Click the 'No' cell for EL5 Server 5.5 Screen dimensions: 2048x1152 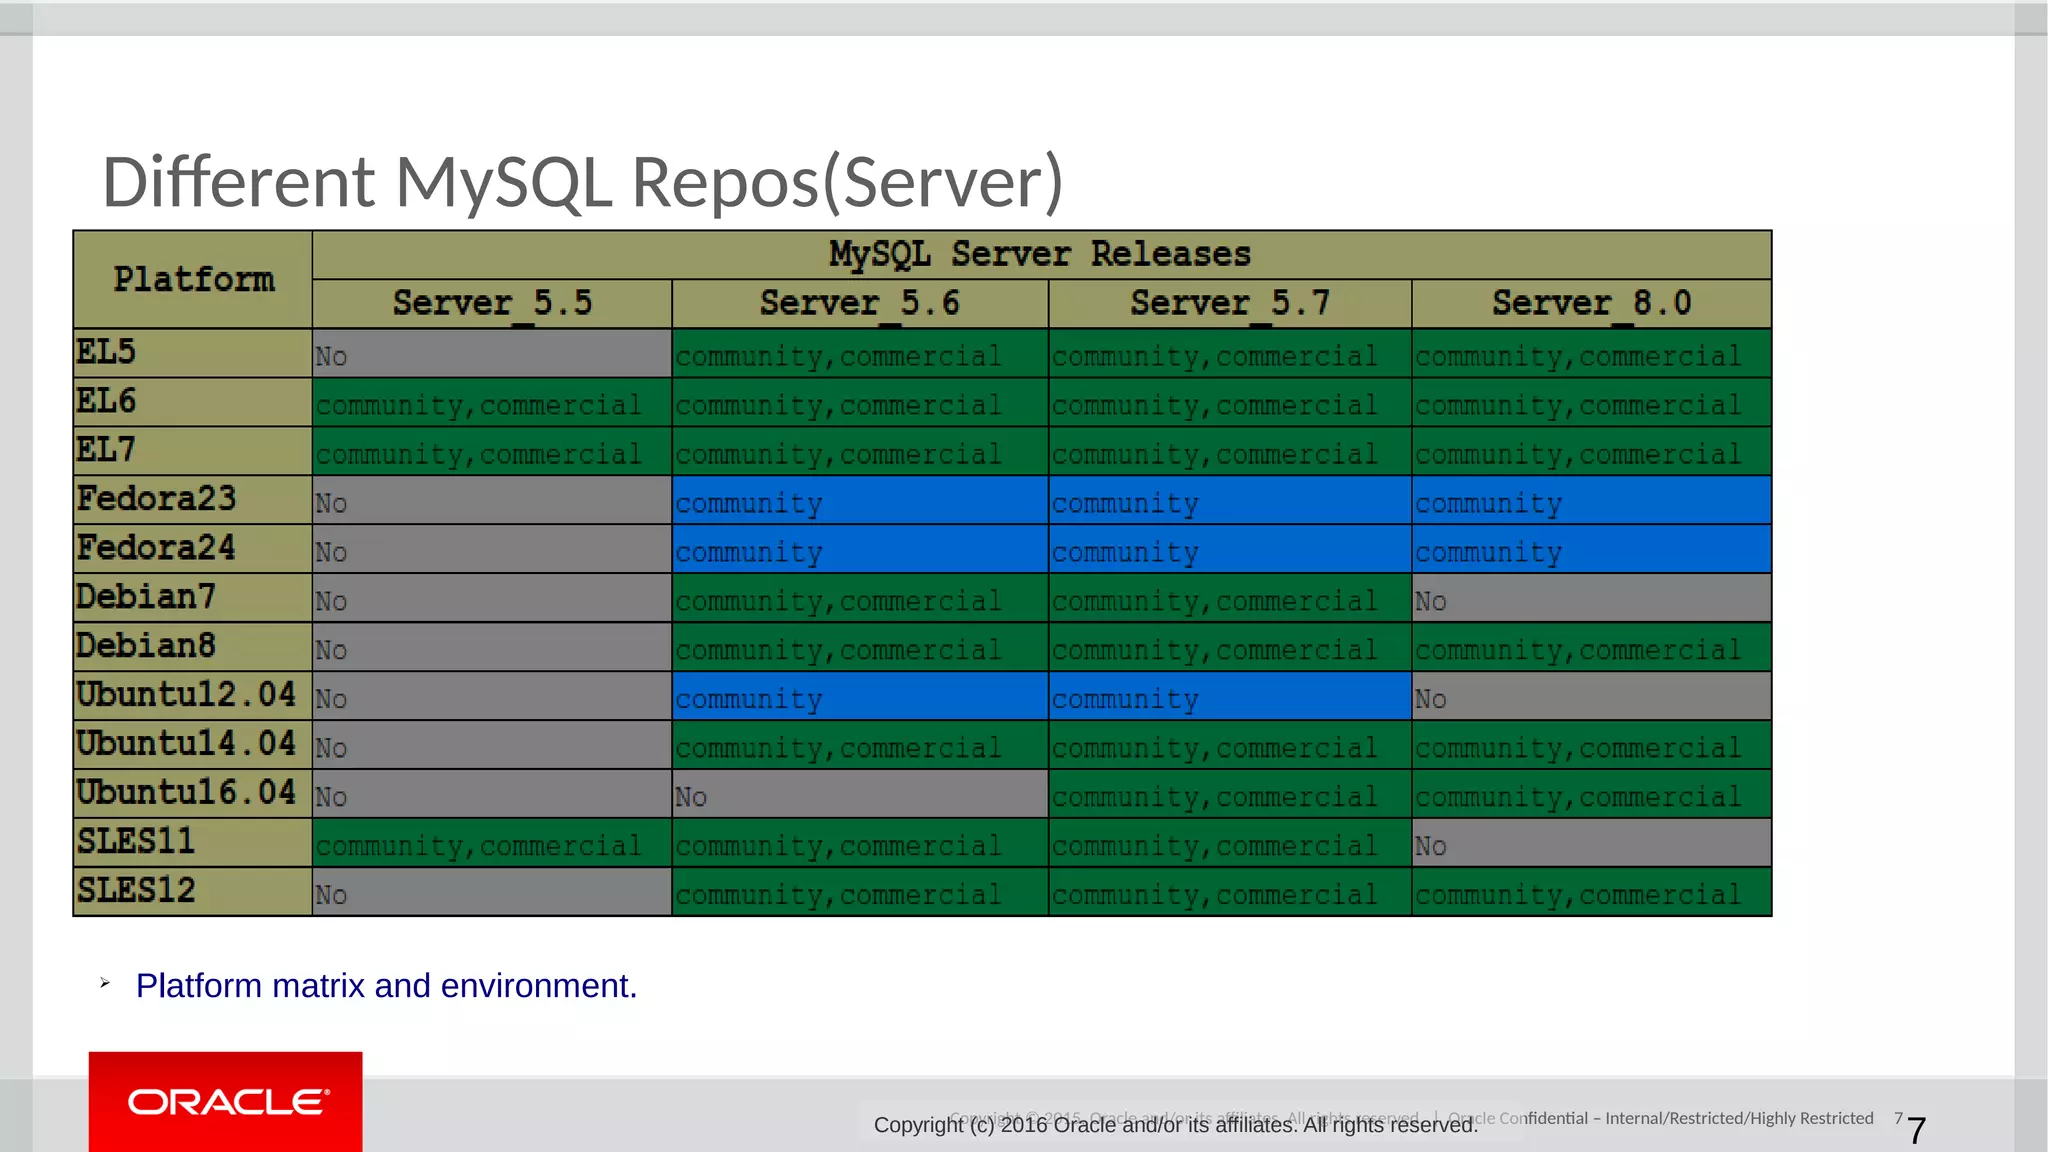(x=492, y=353)
